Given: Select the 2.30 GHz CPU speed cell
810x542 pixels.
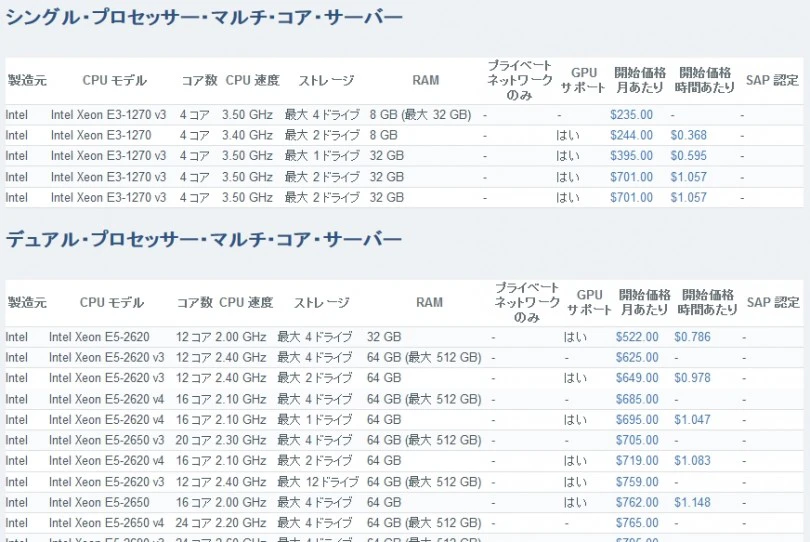Looking at the screenshot, I should click(x=241, y=440).
